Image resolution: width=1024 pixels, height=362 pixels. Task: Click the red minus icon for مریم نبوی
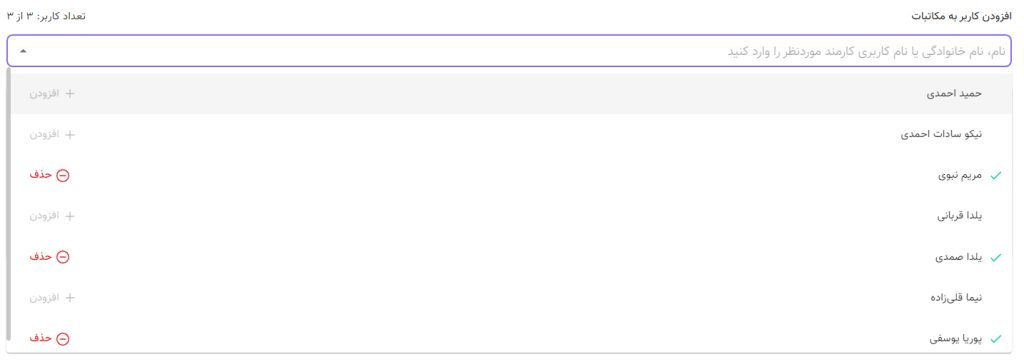coord(63,175)
